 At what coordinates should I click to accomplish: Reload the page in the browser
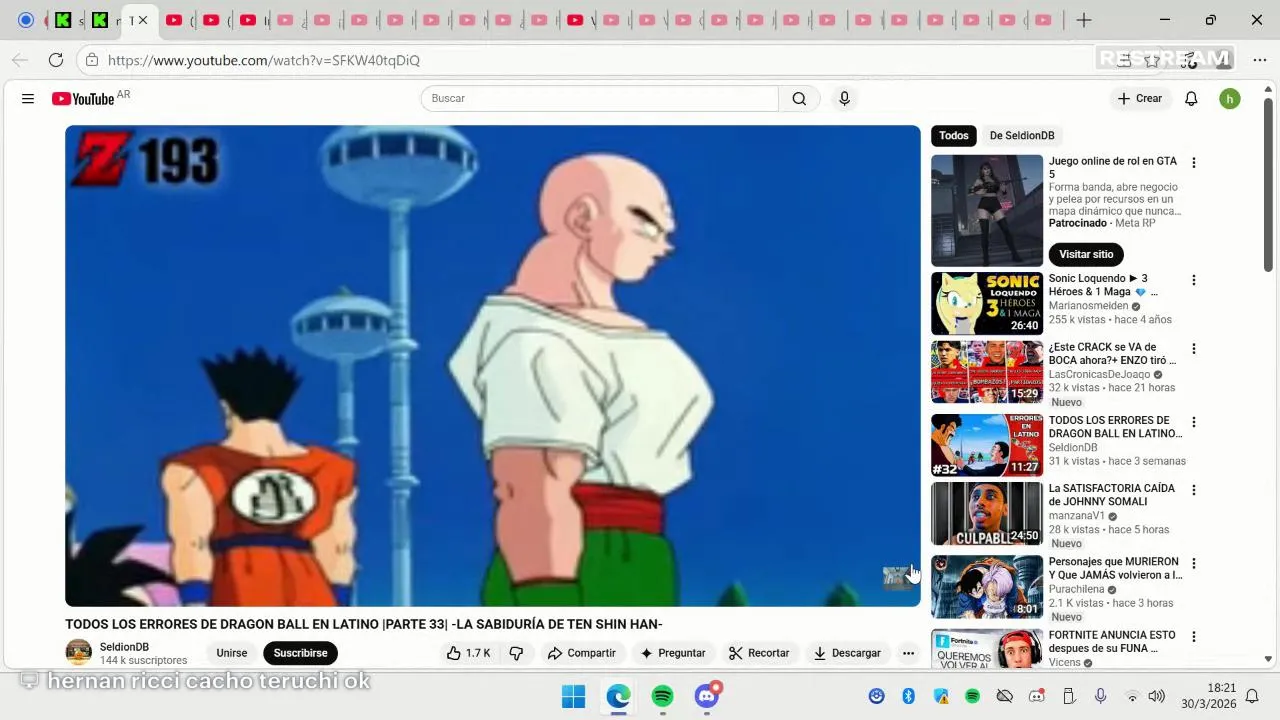(x=56, y=60)
